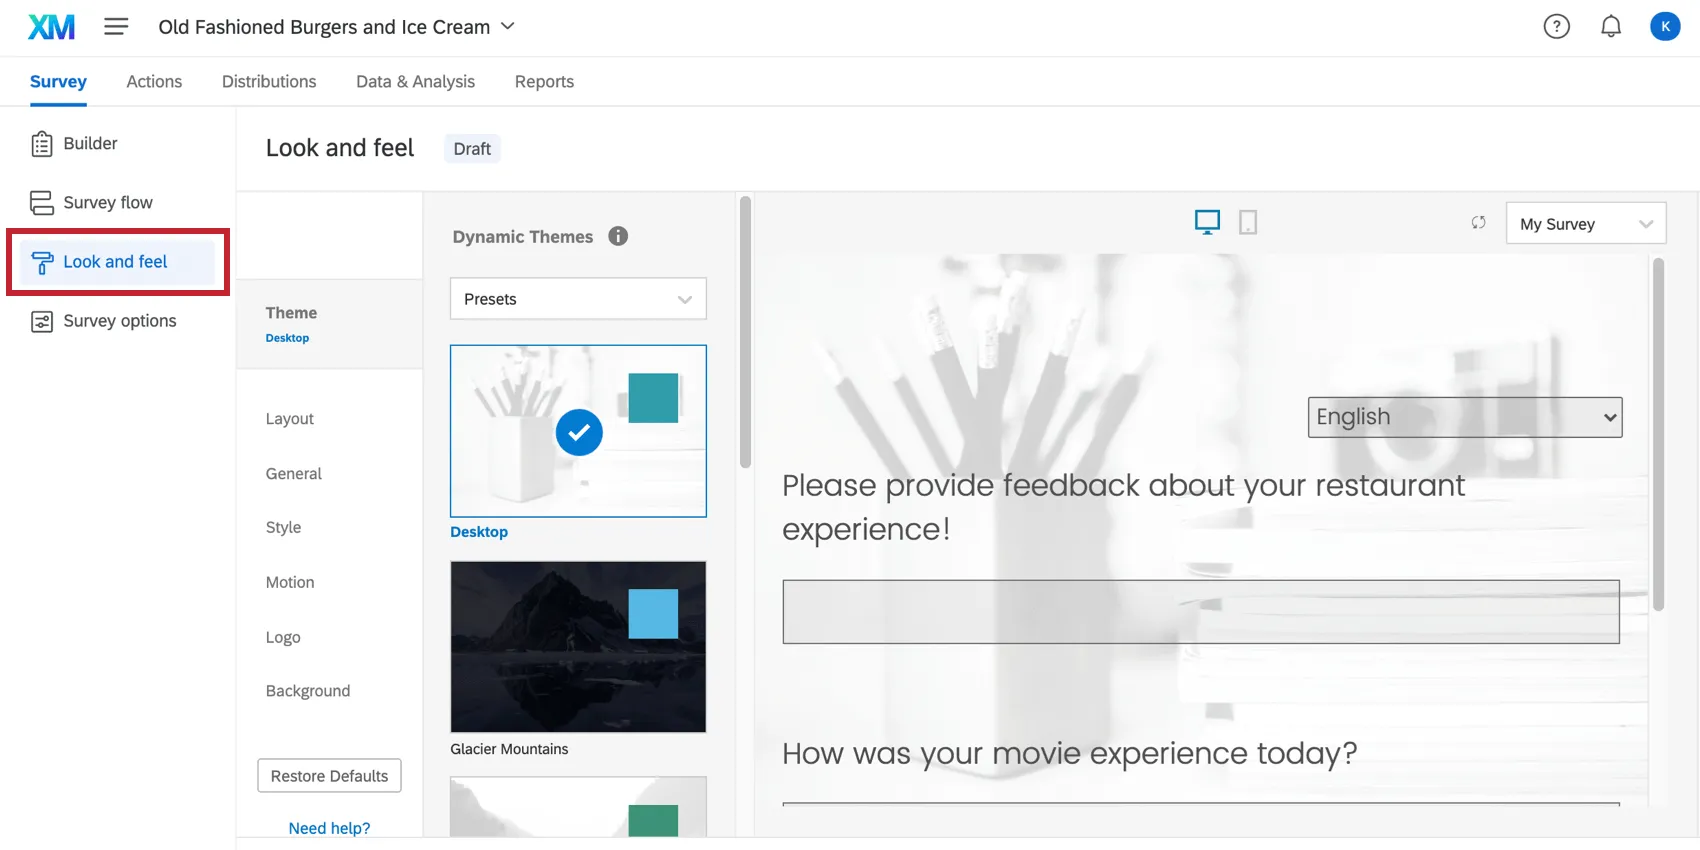This screenshot has height=850, width=1700.
Task: Open the My Survey dropdown
Action: pyautogui.click(x=1586, y=224)
